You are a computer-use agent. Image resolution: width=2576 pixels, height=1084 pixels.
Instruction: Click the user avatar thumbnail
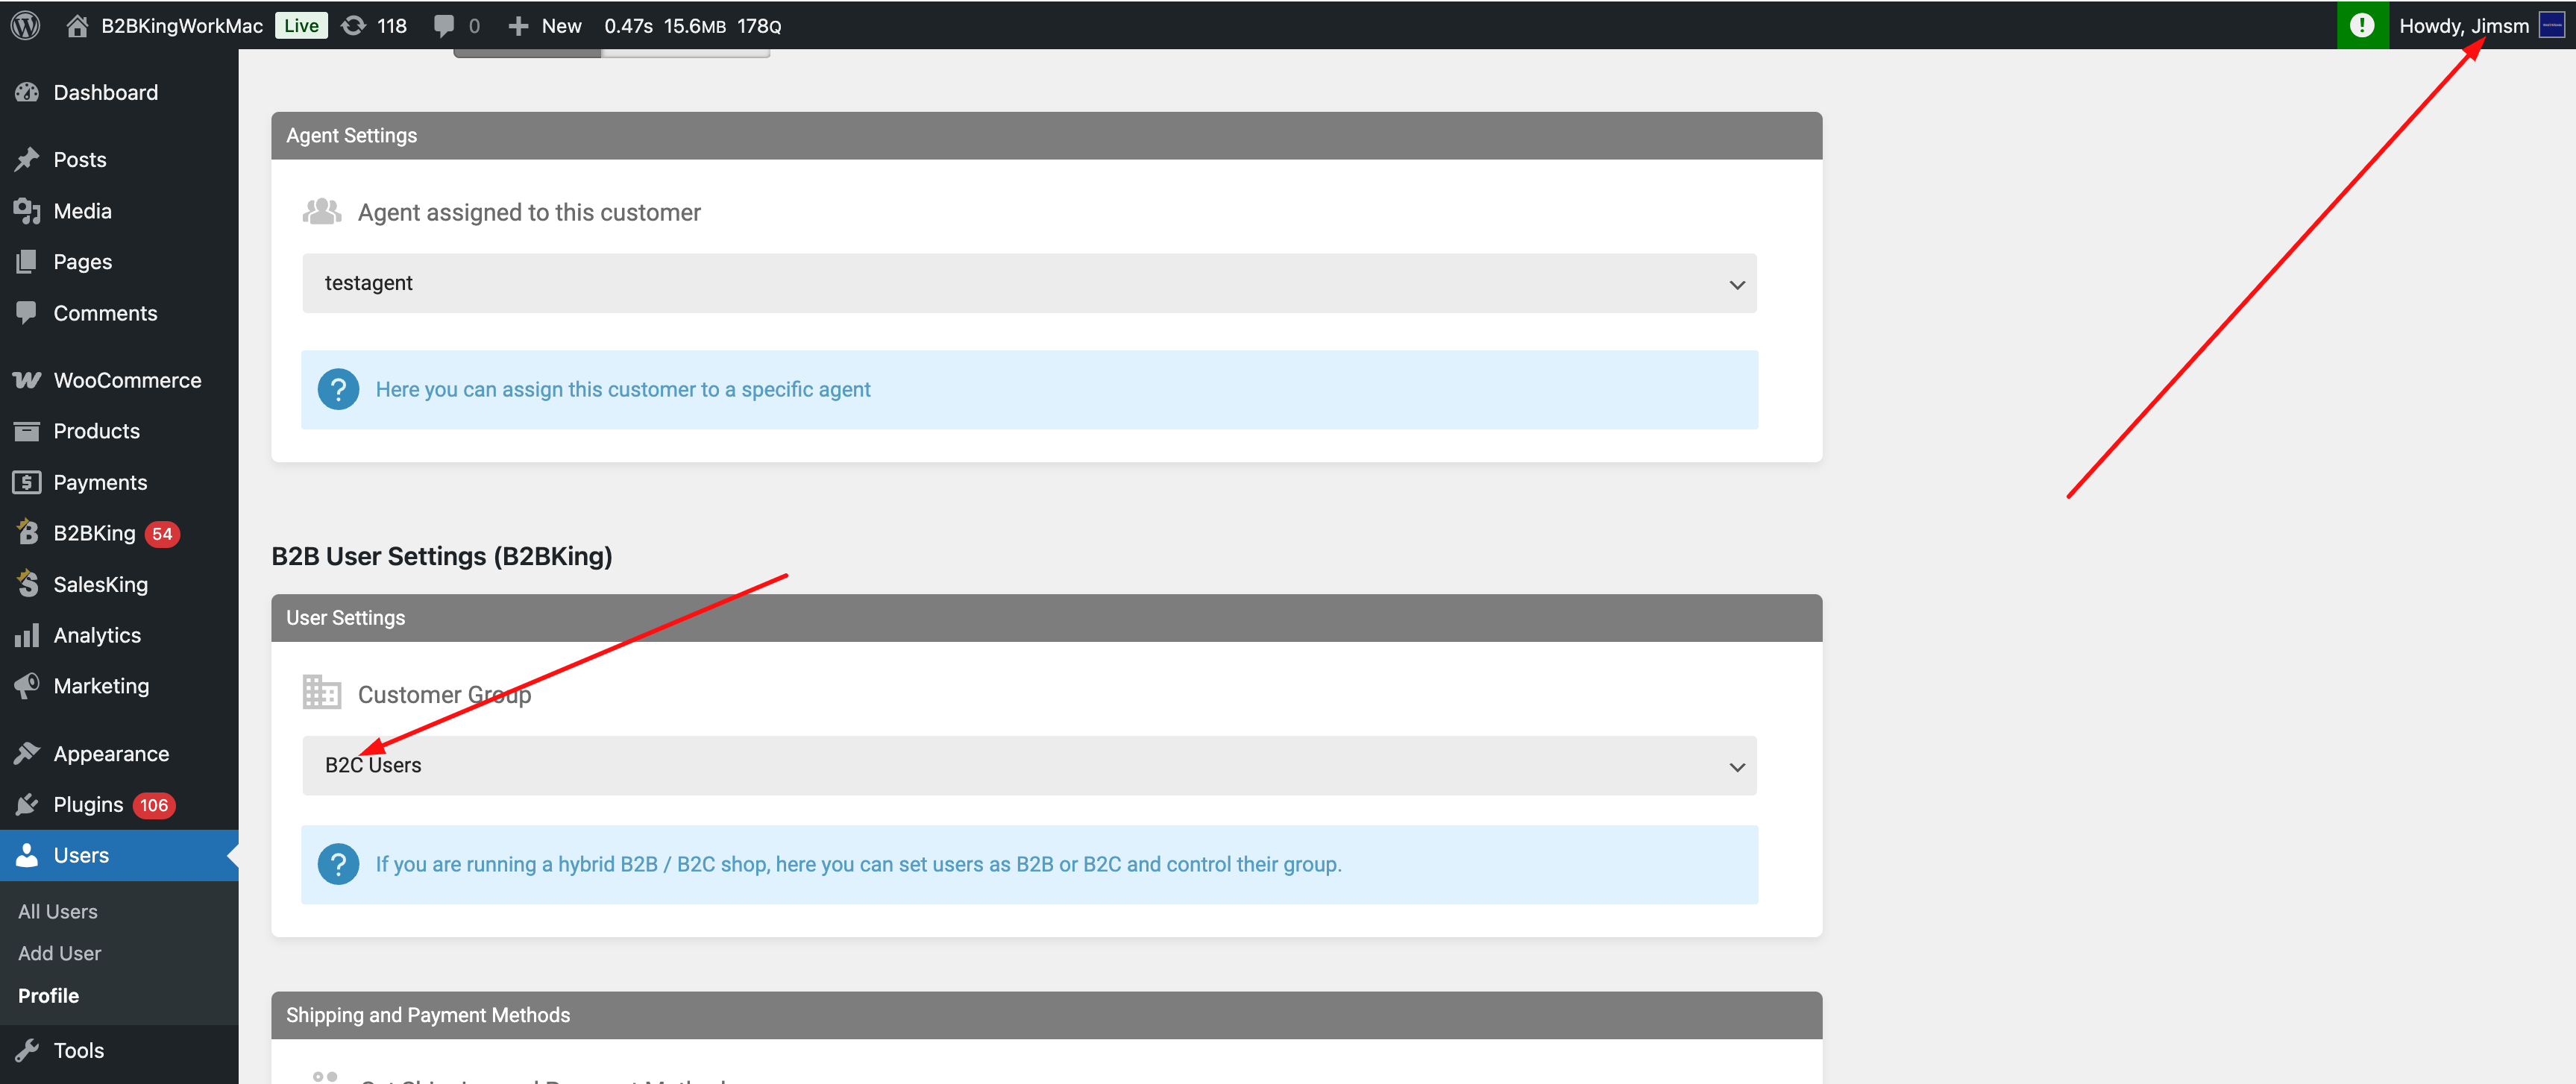[2552, 26]
